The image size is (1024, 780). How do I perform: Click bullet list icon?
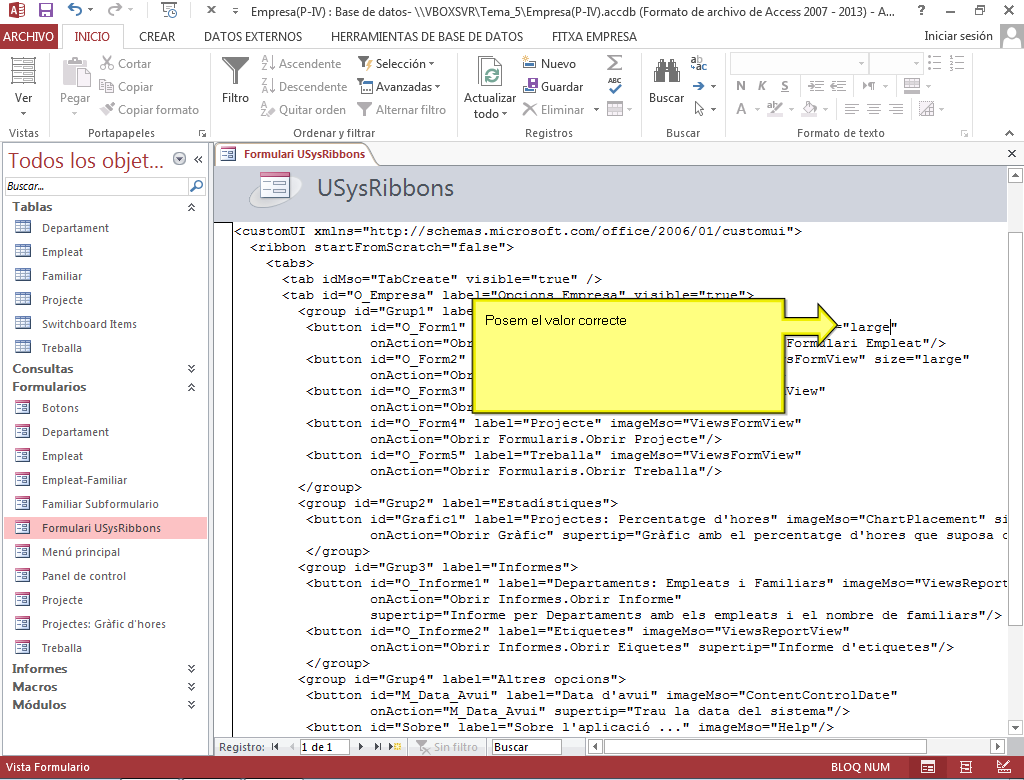tap(935, 63)
